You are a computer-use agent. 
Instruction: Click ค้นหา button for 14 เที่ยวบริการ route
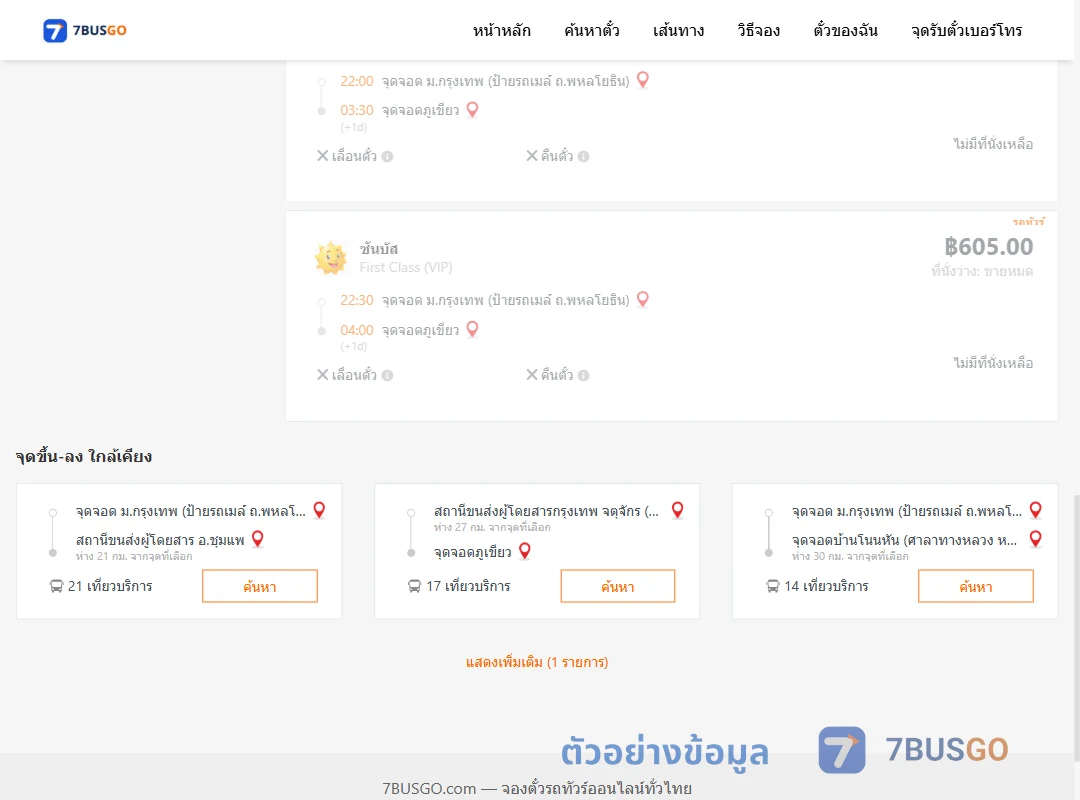tap(976, 586)
